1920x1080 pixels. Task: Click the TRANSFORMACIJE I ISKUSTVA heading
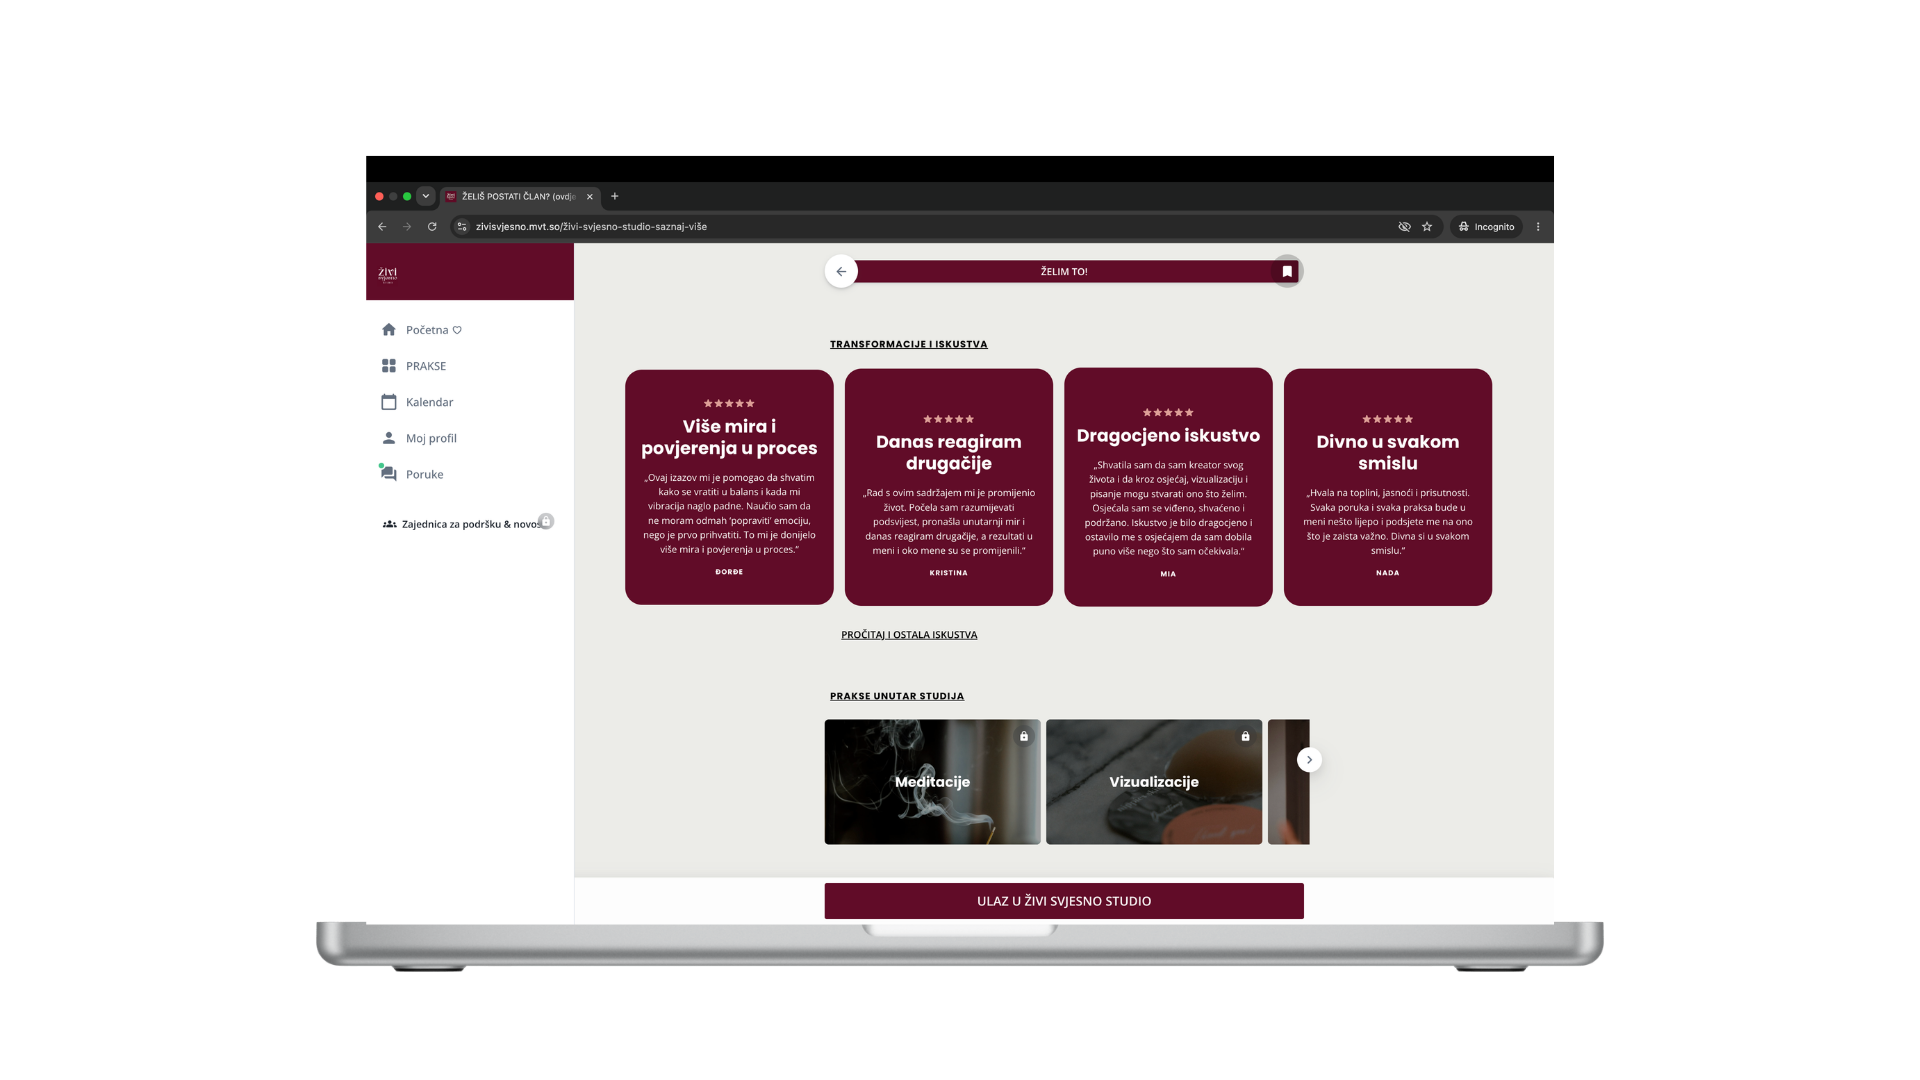pos(909,344)
